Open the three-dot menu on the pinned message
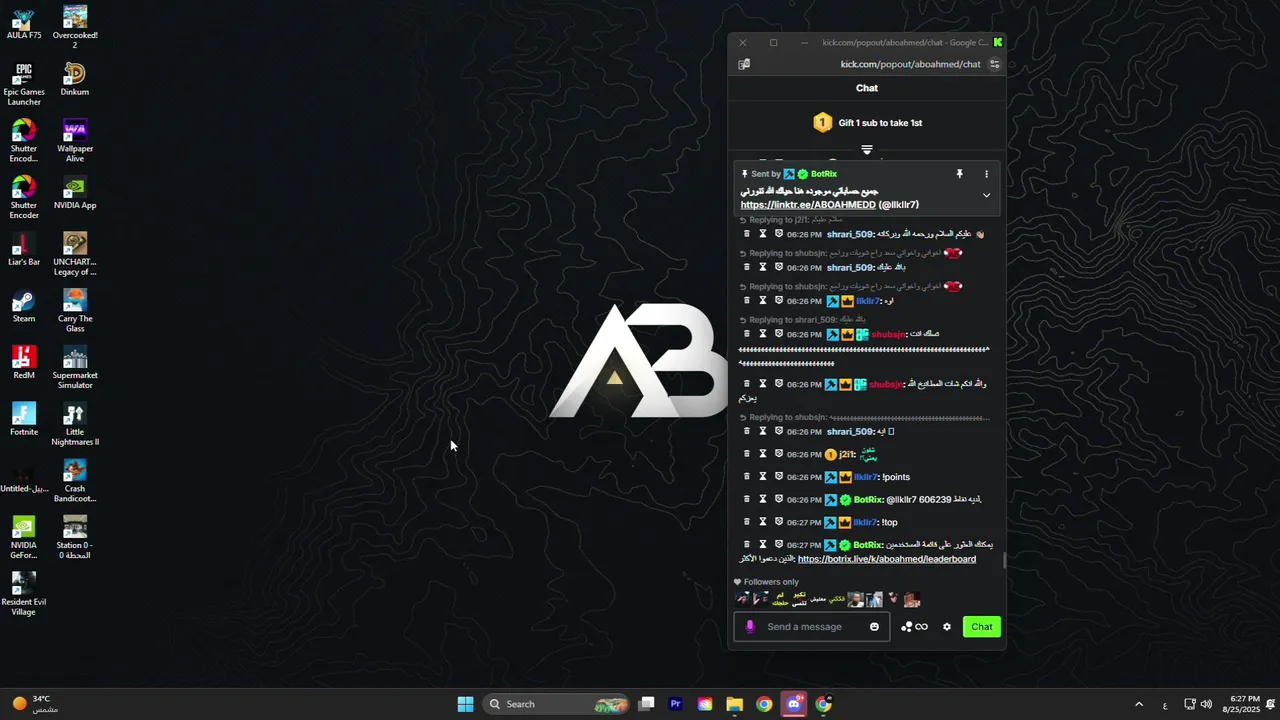 point(986,174)
